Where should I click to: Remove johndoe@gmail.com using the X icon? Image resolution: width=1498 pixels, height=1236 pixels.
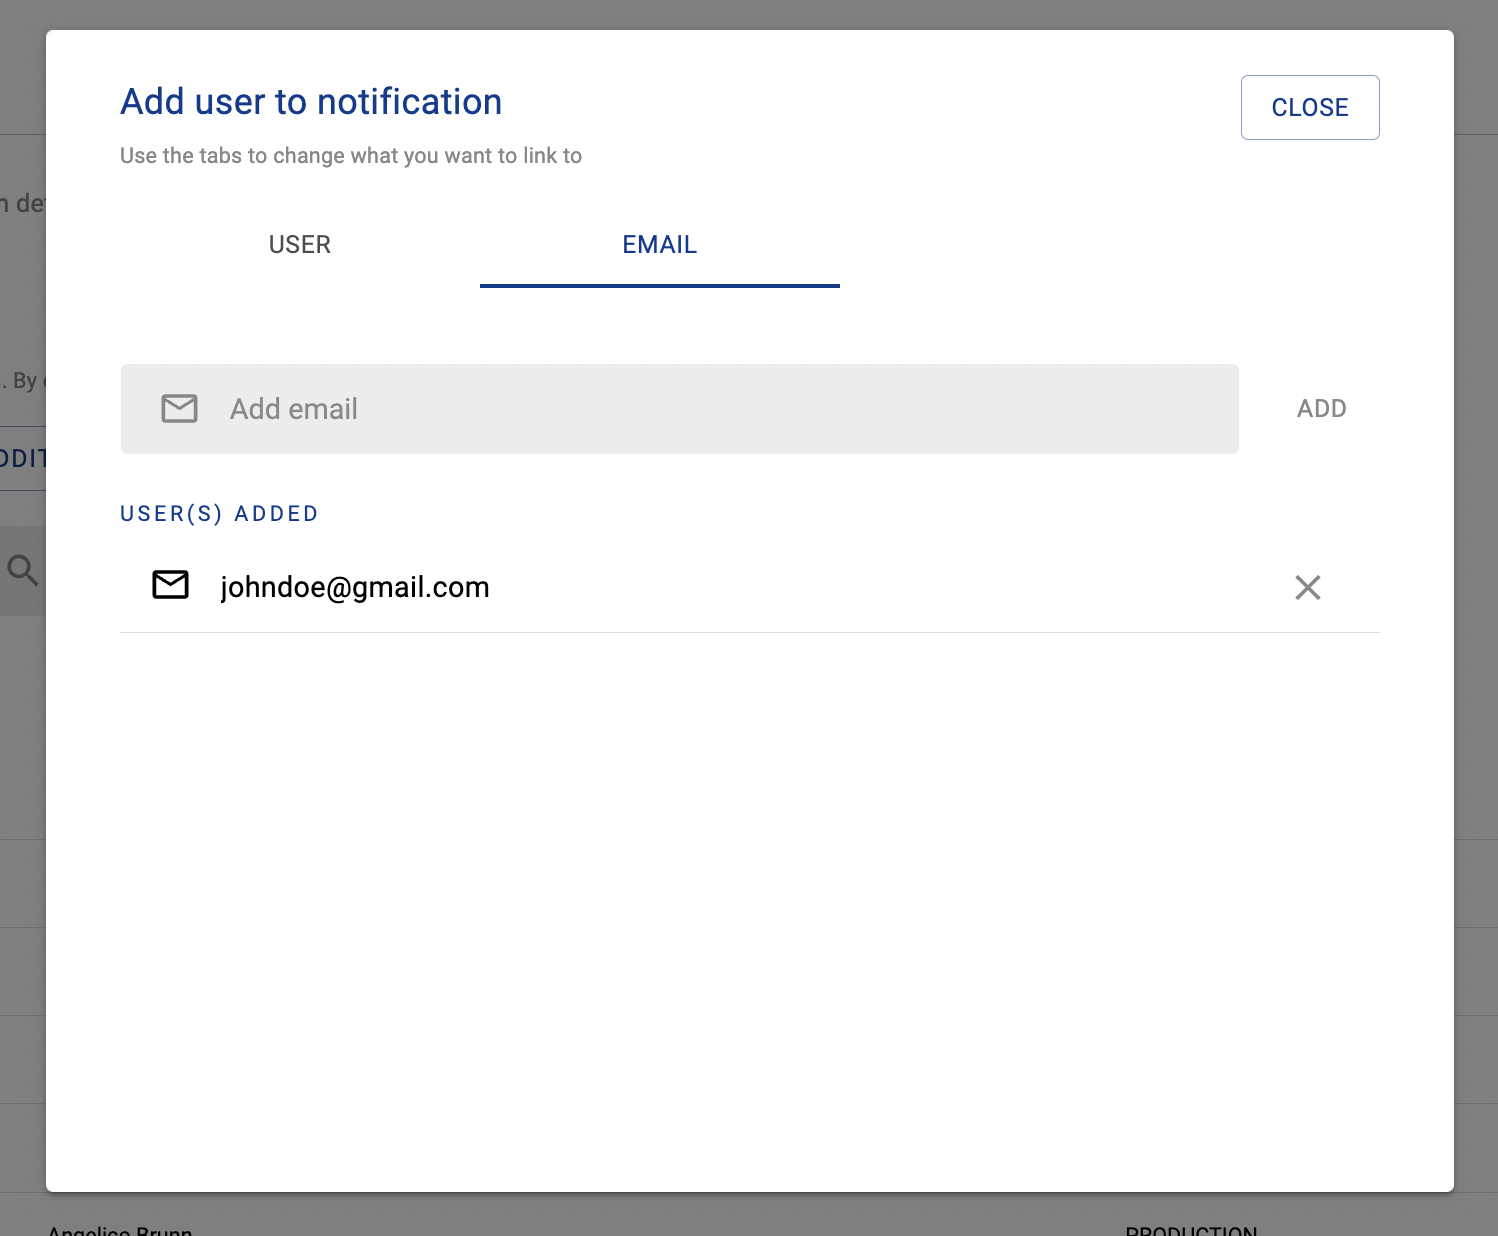pos(1307,587)
